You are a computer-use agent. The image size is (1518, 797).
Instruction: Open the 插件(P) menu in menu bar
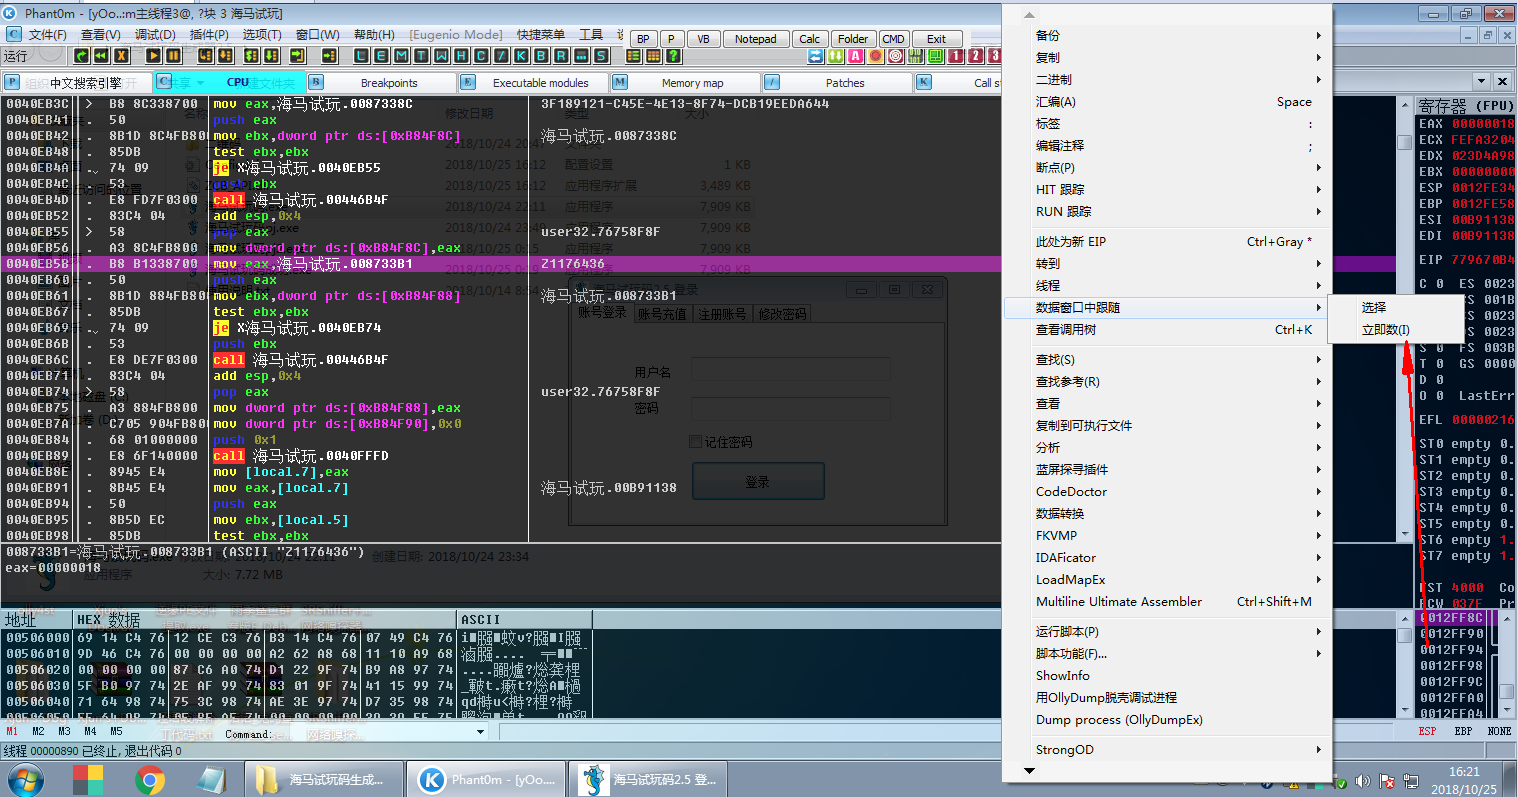tap(210, 34)
